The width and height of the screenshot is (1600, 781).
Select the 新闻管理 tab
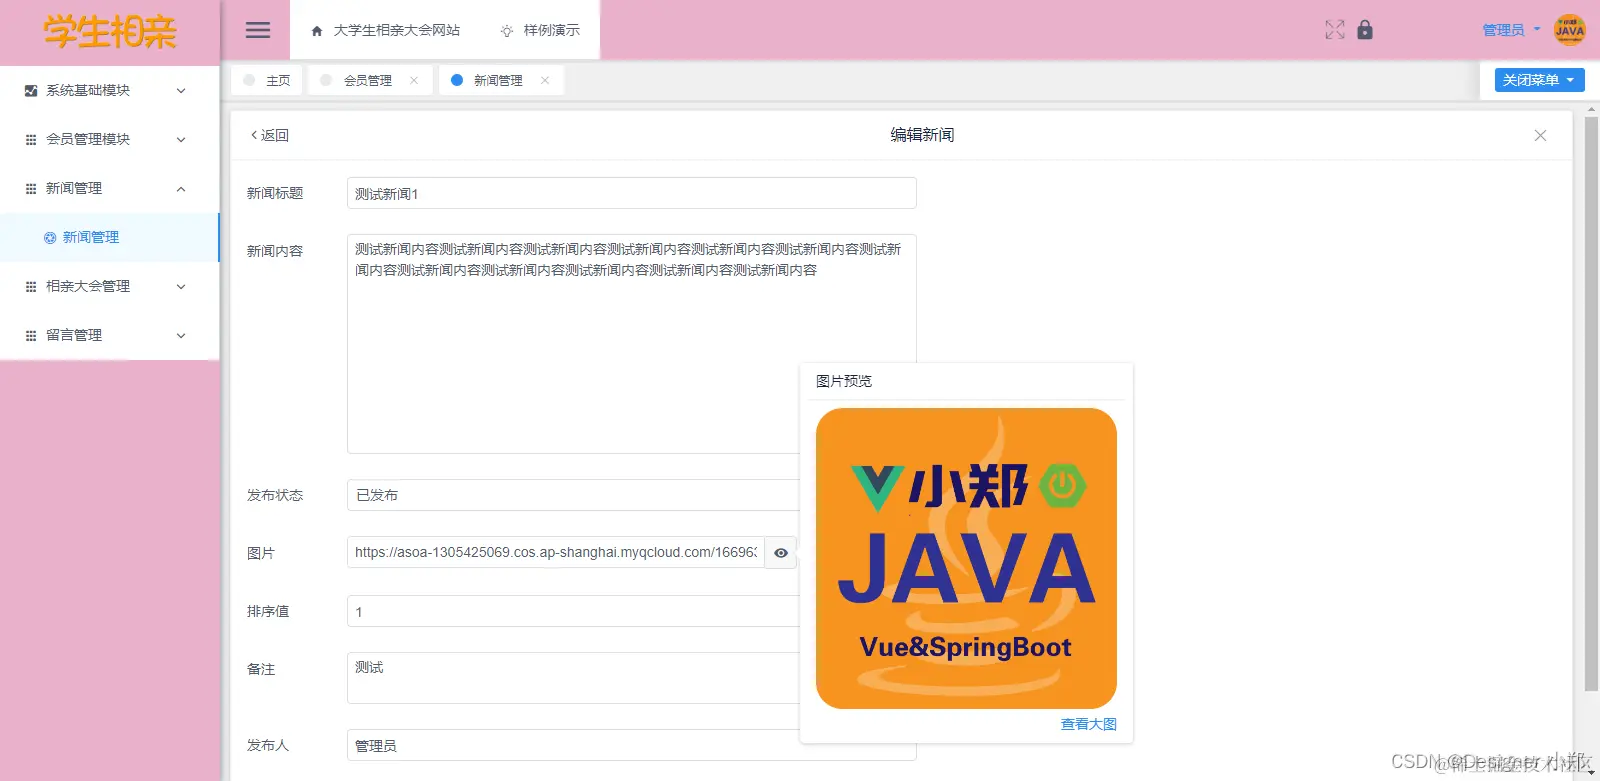click(500, 80)
